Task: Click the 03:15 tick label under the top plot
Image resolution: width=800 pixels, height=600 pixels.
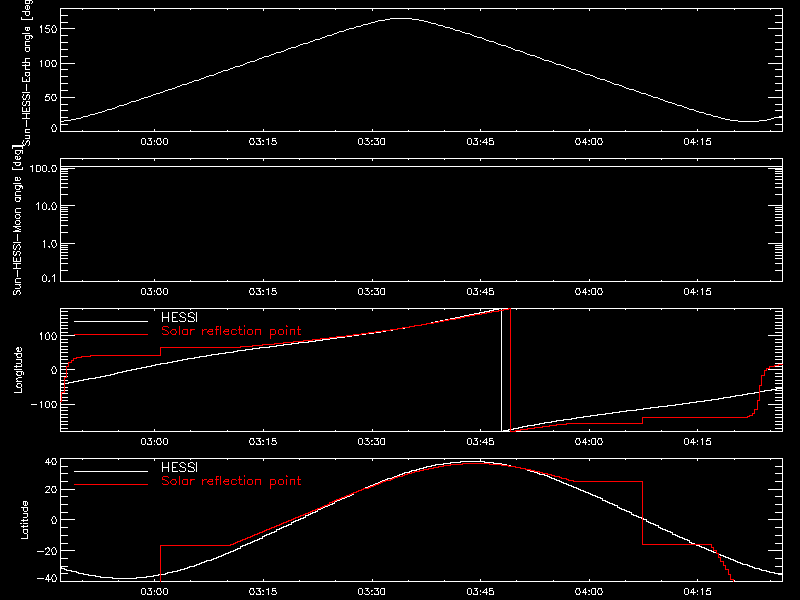Action: pyautogui.click(x=263, y=142)
